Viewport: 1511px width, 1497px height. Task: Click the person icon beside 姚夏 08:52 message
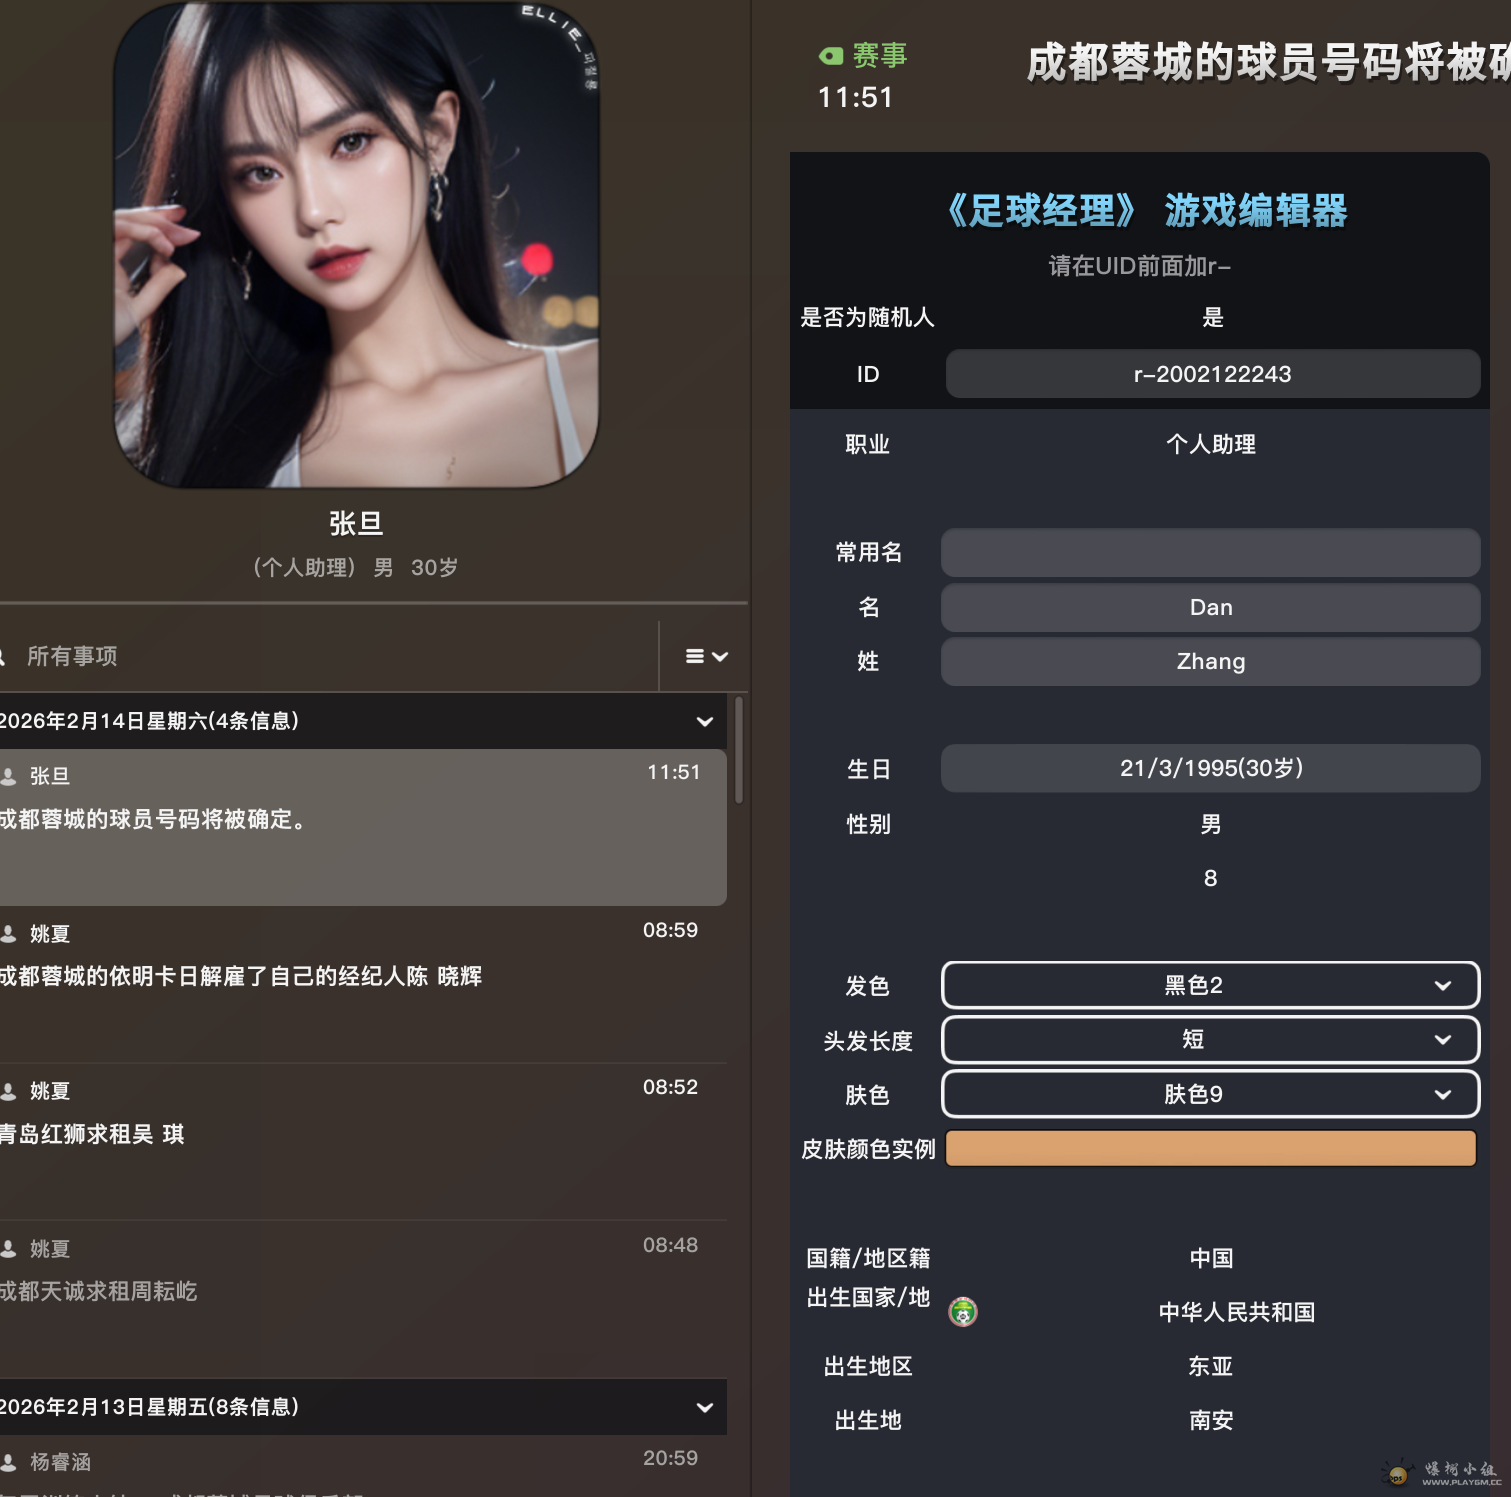(9, 1091)
